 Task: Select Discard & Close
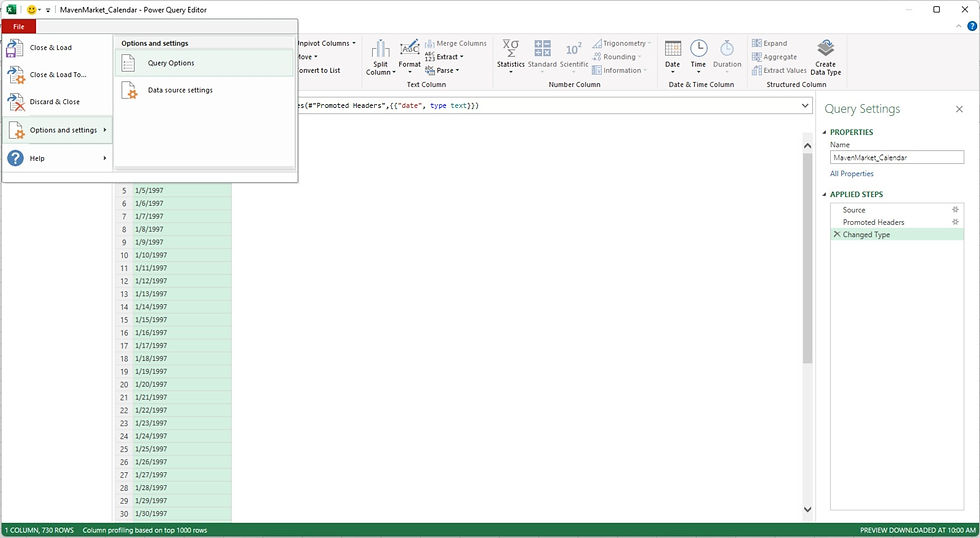(58, 101)
